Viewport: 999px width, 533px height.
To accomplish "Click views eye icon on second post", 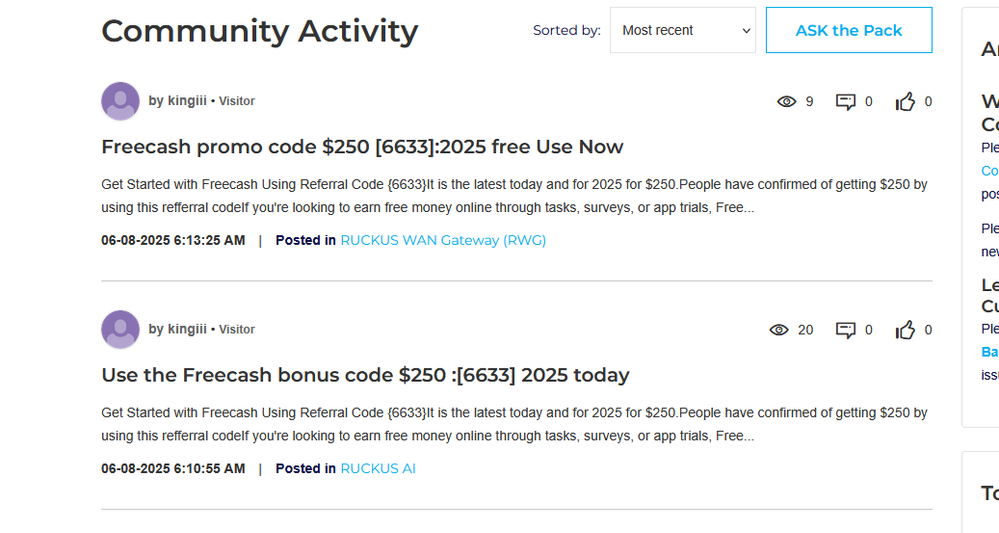I will coord(779,329).
